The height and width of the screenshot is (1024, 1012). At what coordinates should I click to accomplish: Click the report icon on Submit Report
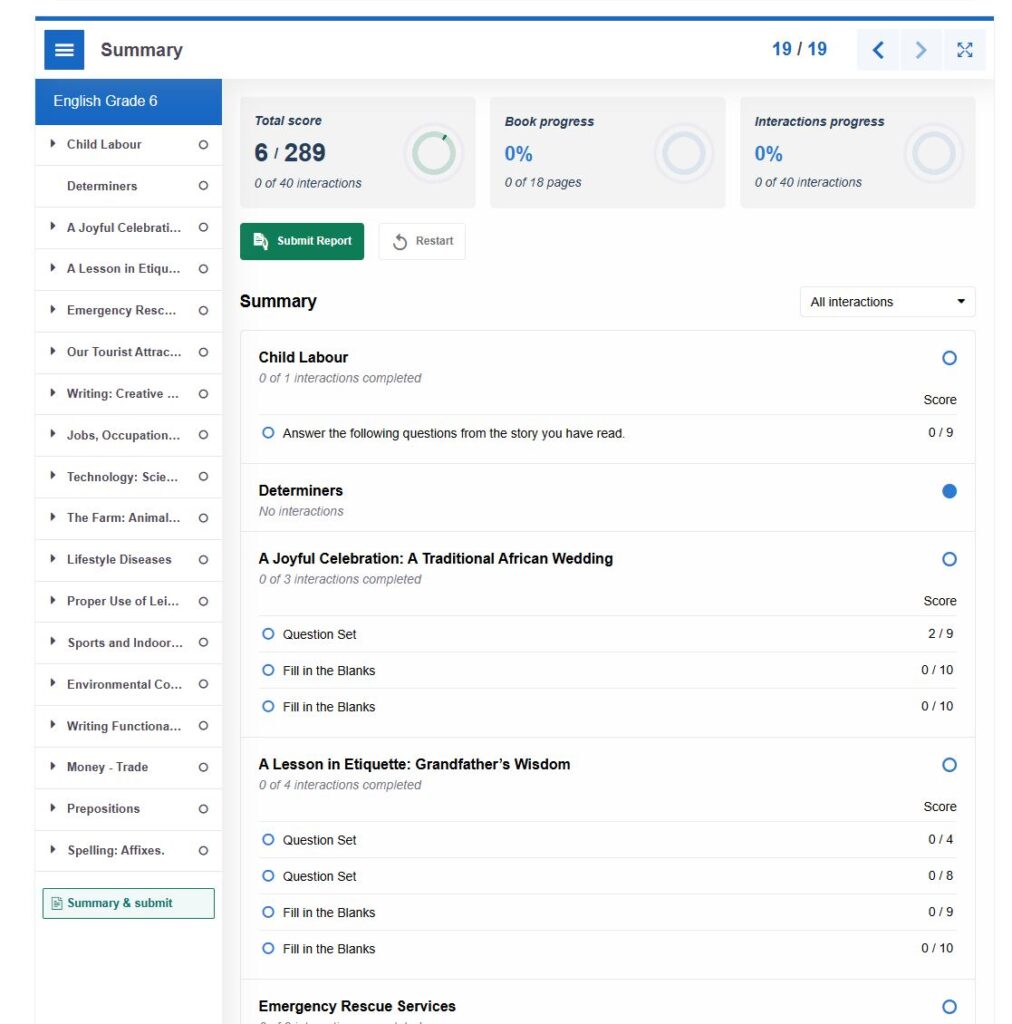click(x=260, y=241)
